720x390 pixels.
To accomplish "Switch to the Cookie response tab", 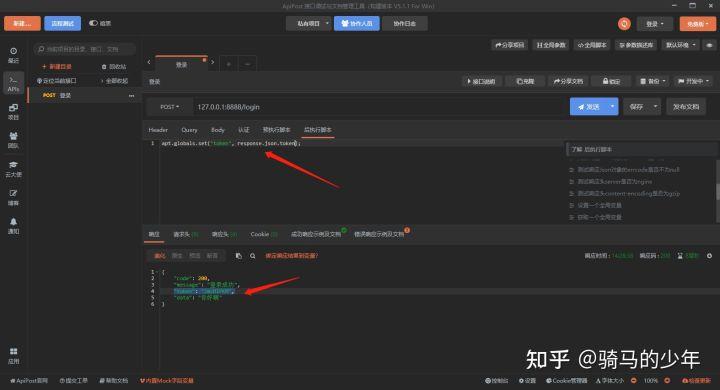I will pyautogui.click(x=264, y=234).
